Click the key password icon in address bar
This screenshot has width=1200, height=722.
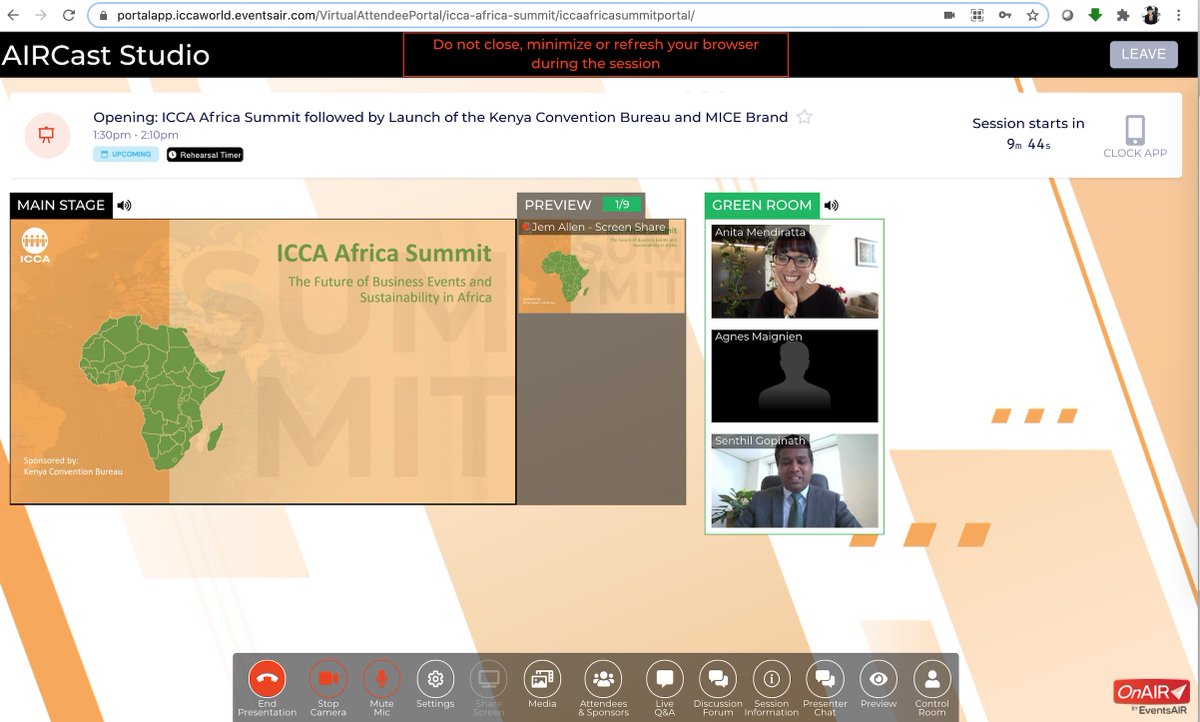[1005, 16]
